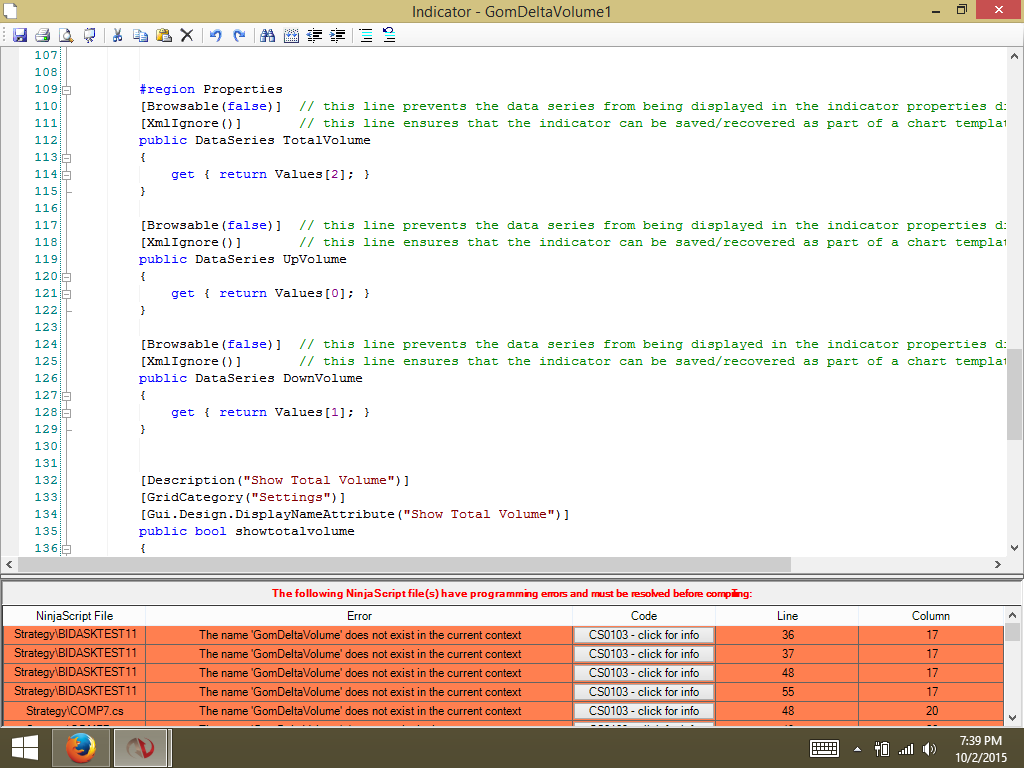
Task: Collapse the showtotalvolume block at line 136
Action: [67, 549]
